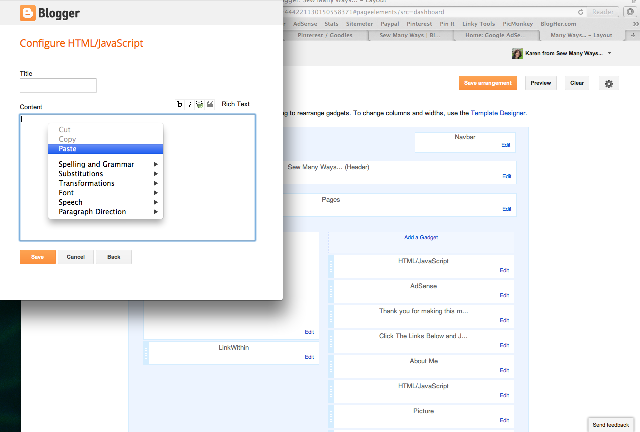Open the PicMonkey bookmark
The image size is (640, 432).
[x=518, y=24]
